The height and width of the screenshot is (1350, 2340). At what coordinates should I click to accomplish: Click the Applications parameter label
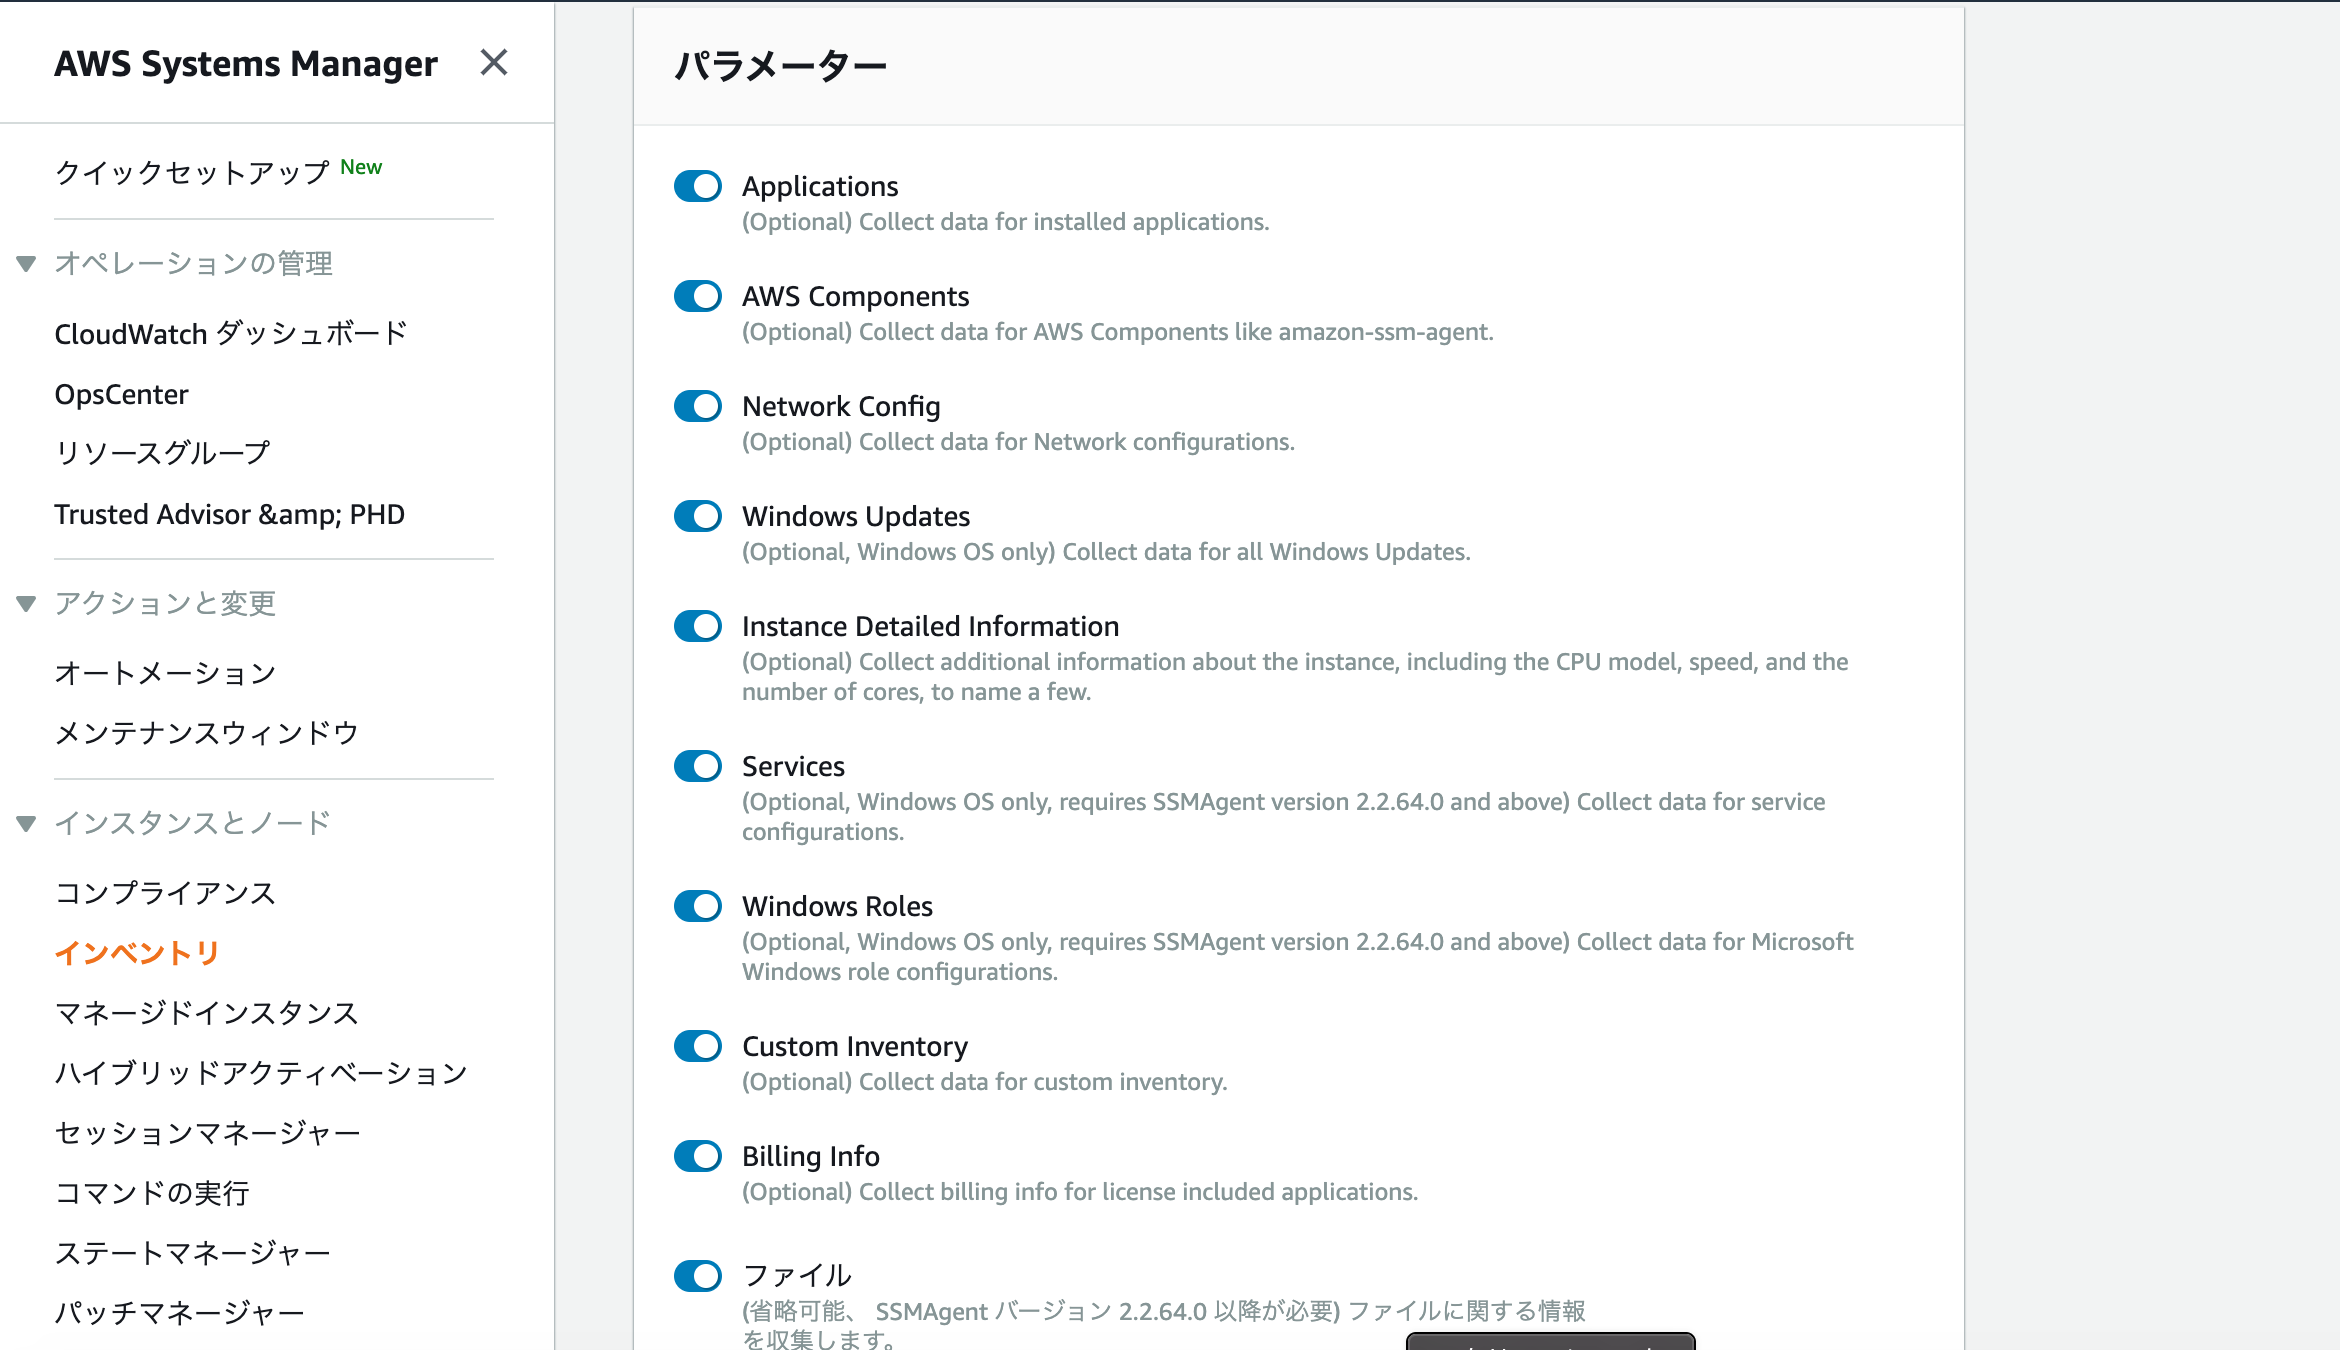[820, 186]
